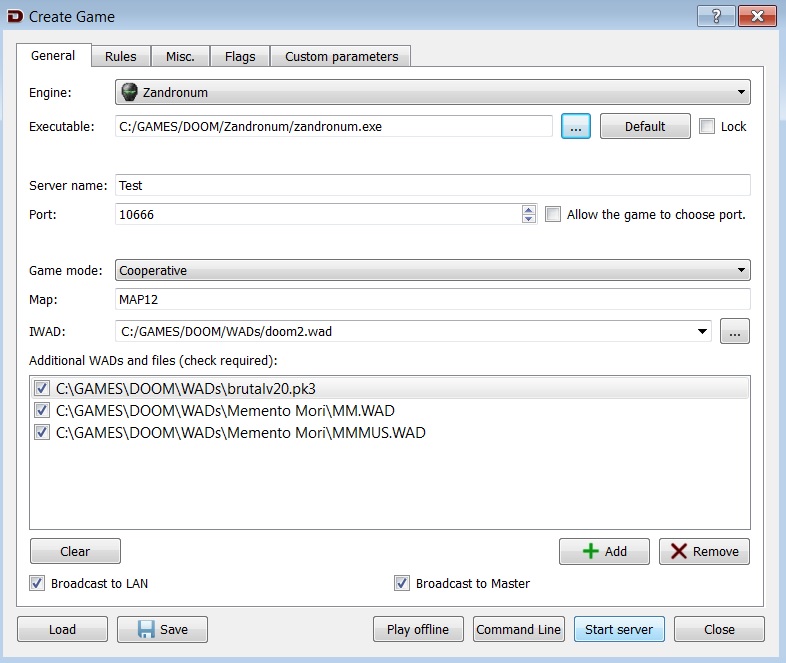Screen dimensions: 786x663
Task: Click the Save button with floppy icon
Action: click(162, 629)
